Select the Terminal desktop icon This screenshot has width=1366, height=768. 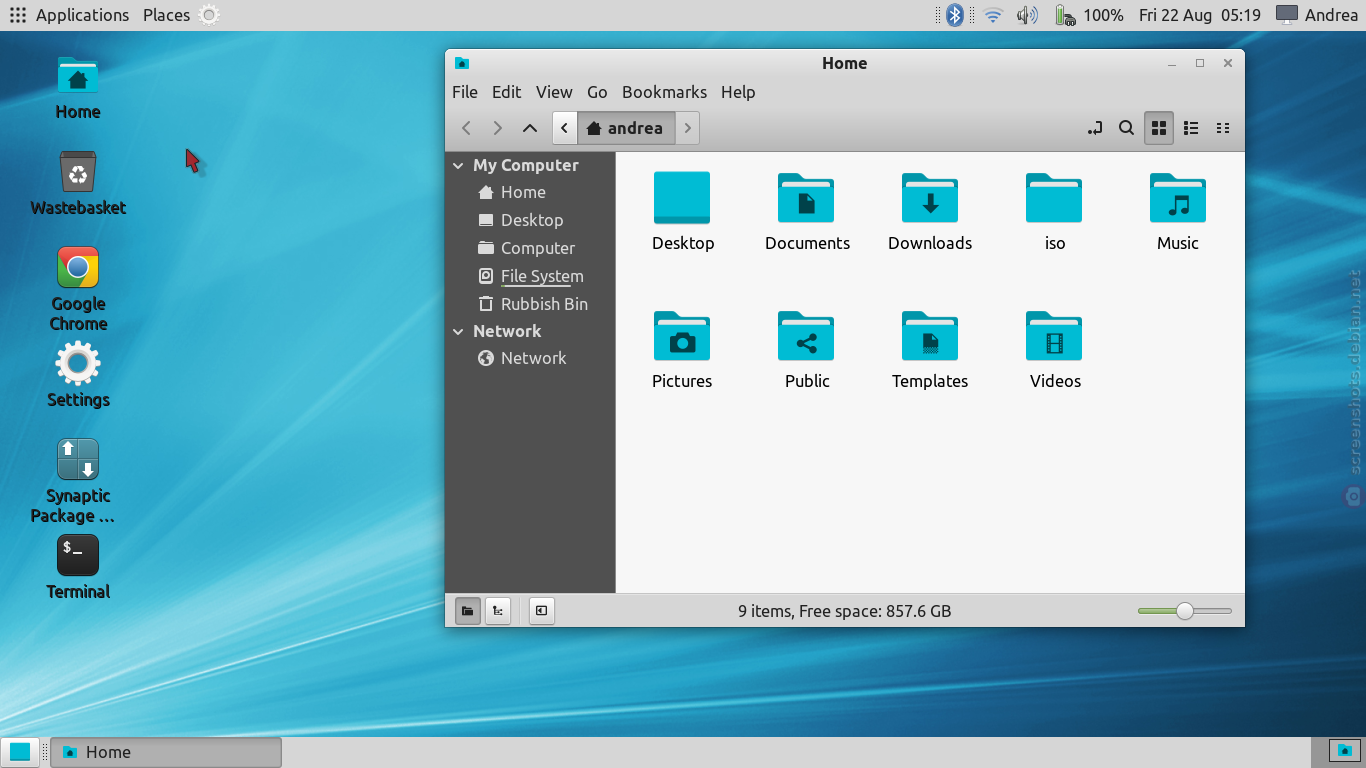tap(78, 567)
